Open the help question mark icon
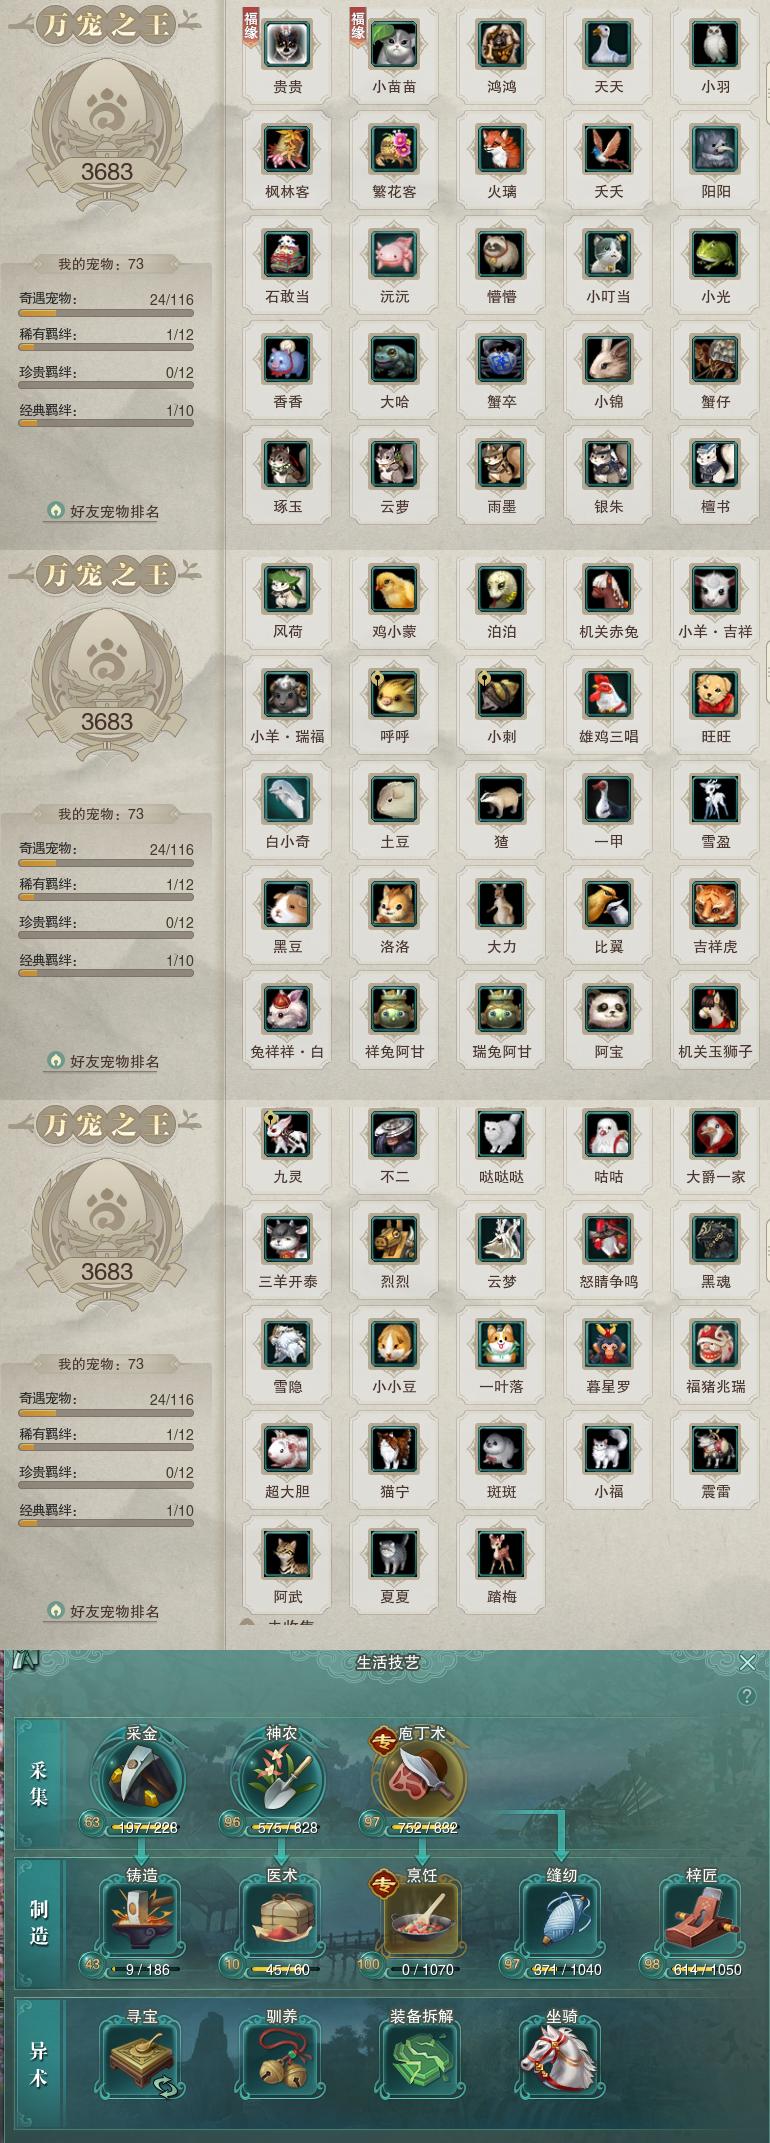 coord(745,1696)
